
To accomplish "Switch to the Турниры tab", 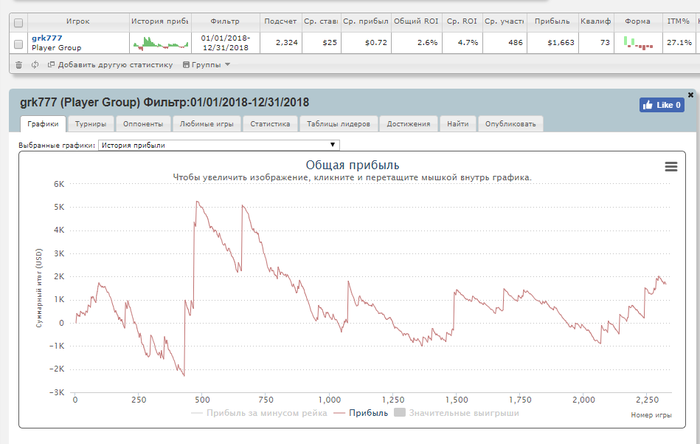I will (x=91, y=124).
